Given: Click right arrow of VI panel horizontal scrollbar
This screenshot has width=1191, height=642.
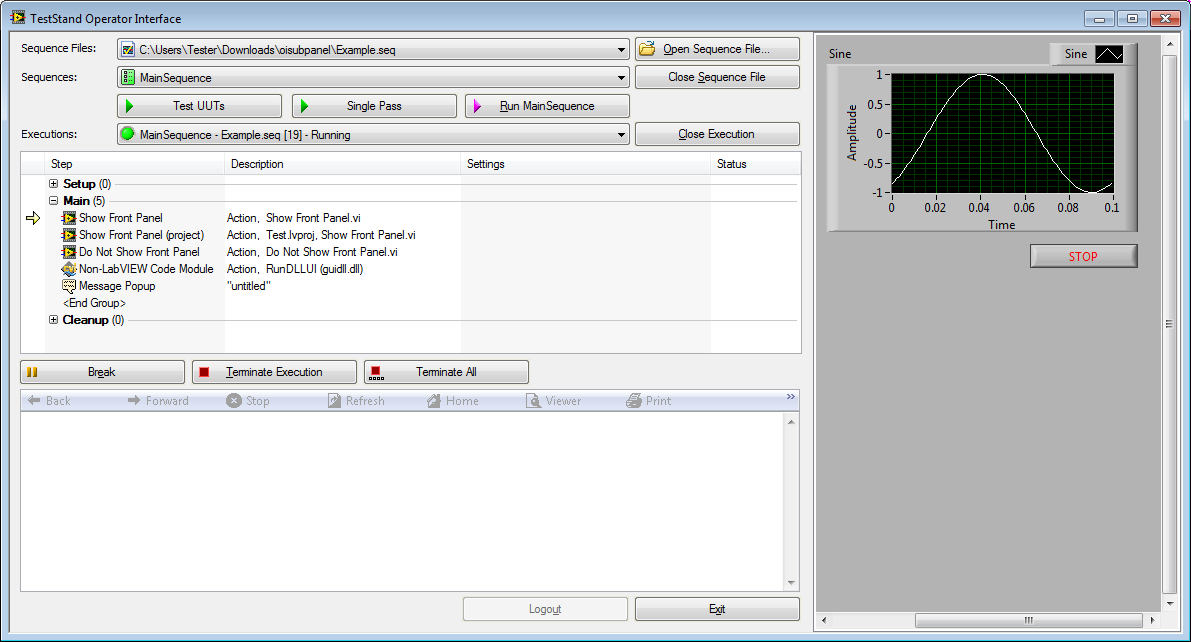Looking at the screenshot, I should (1152, 620).
